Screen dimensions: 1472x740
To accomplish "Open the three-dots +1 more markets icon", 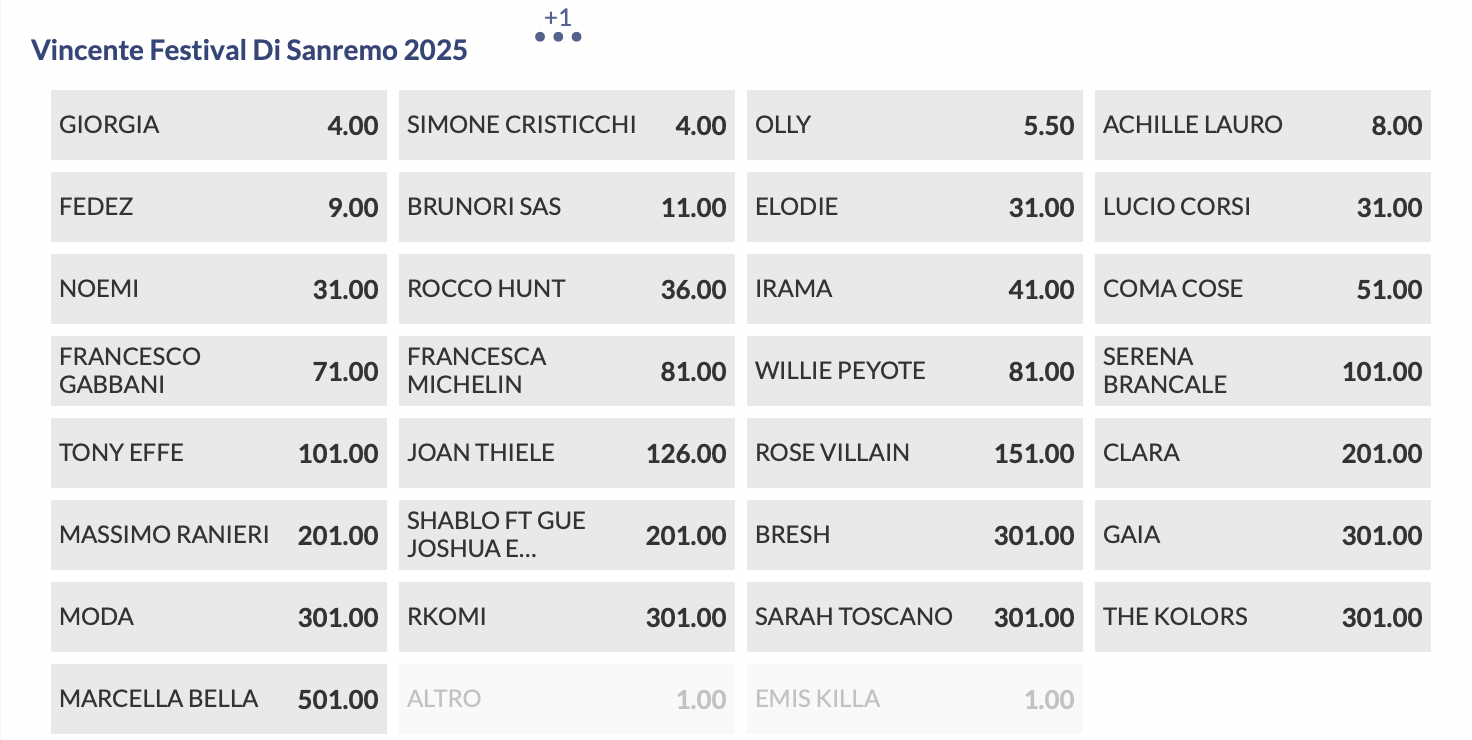I will point(558,36).
